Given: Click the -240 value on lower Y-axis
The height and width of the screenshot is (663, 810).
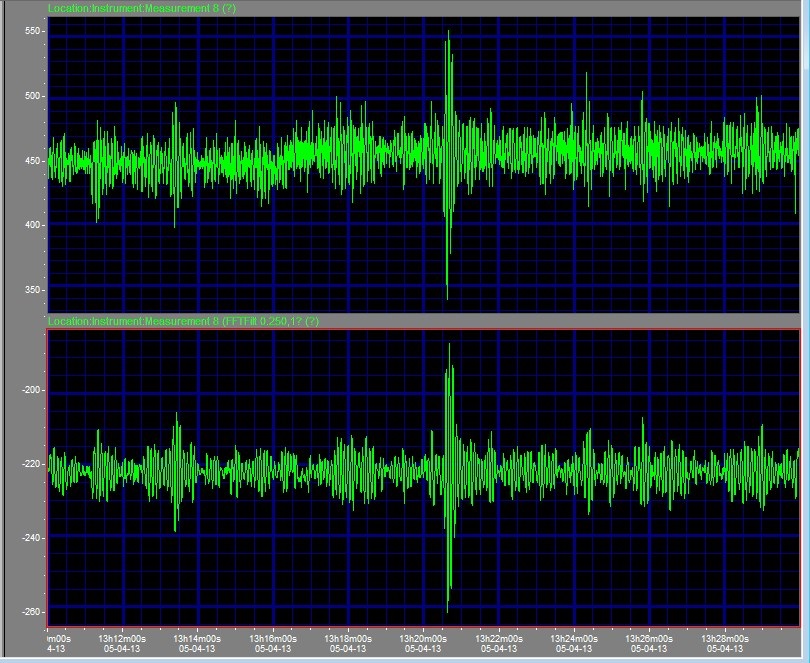Looking at the screenshot, I should [x=31, y=538].
